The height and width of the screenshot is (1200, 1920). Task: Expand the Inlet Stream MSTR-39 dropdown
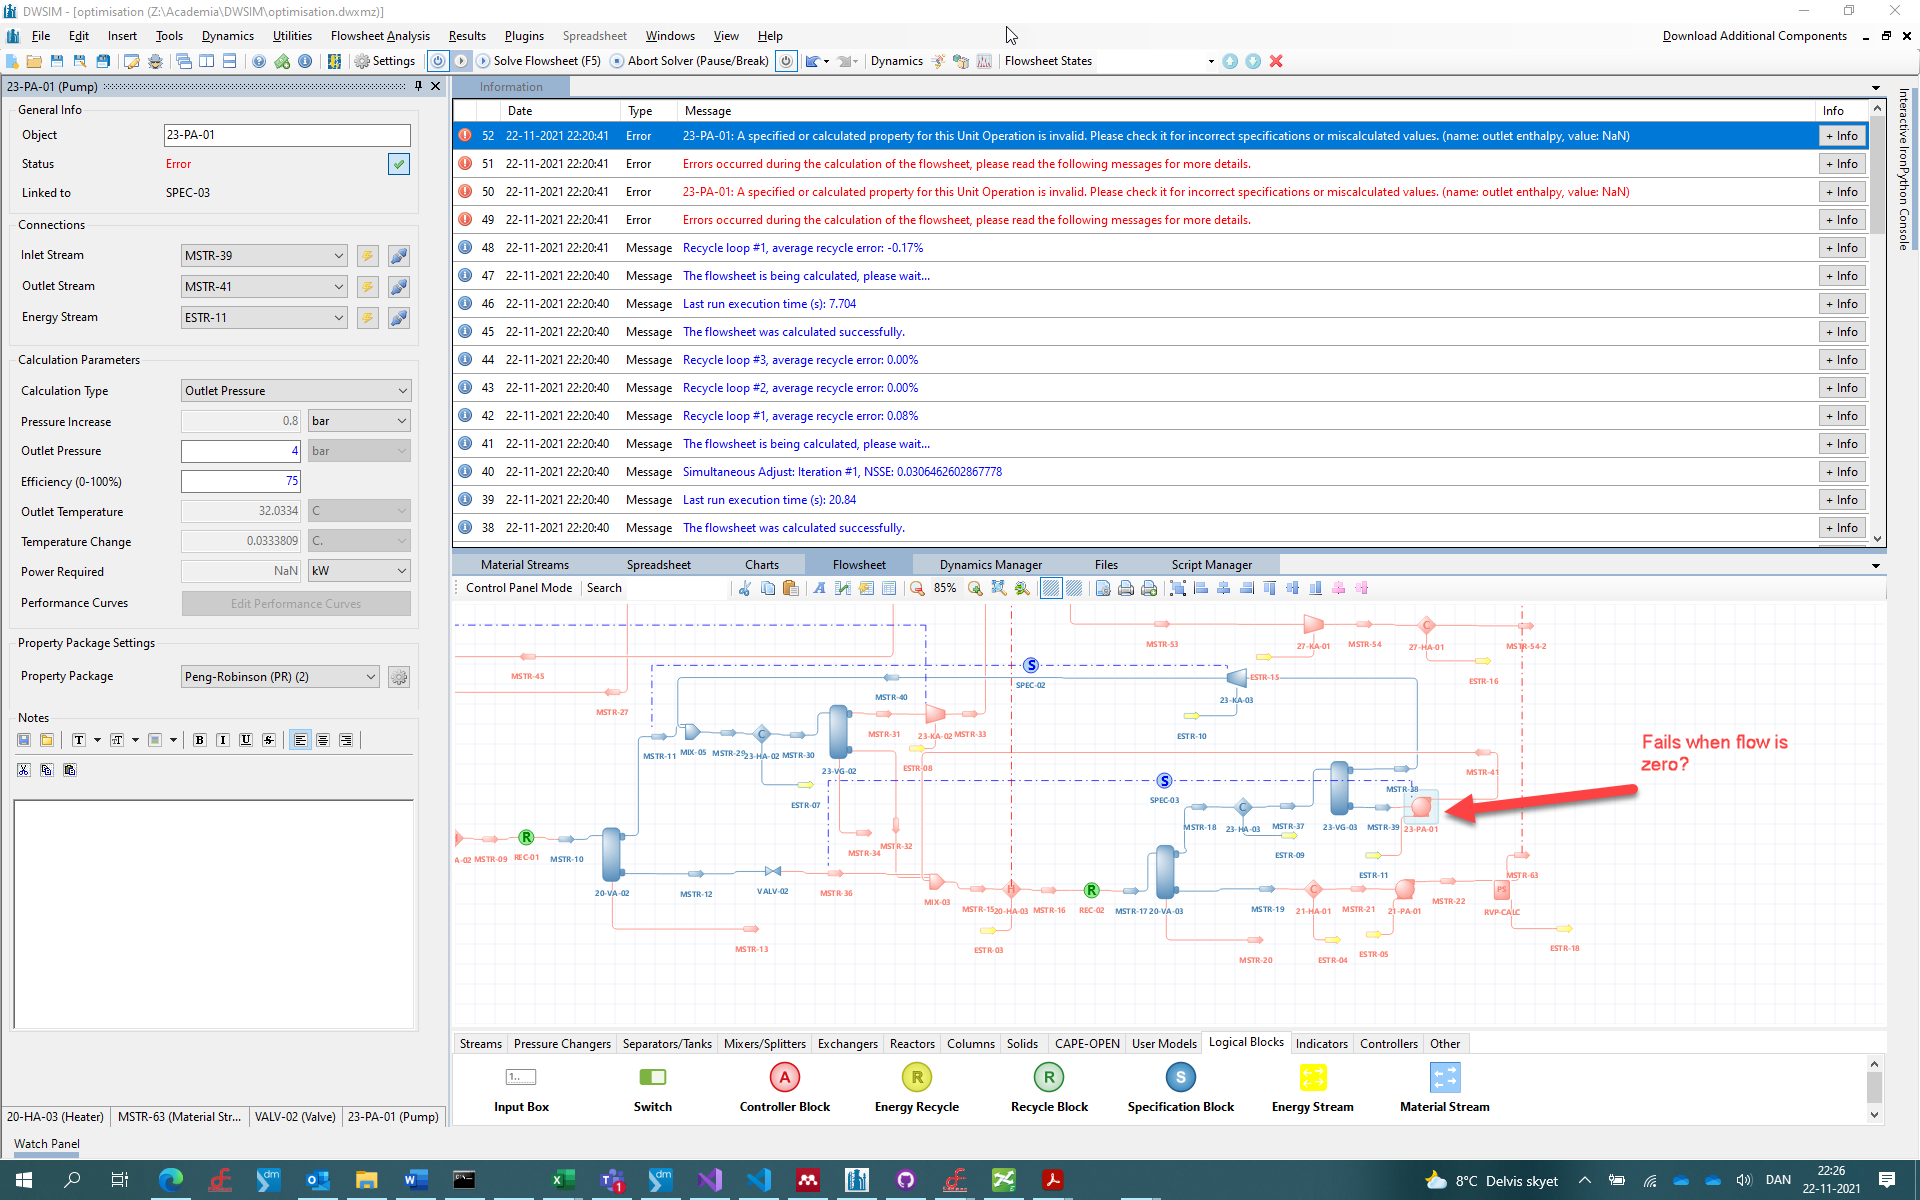263,255
